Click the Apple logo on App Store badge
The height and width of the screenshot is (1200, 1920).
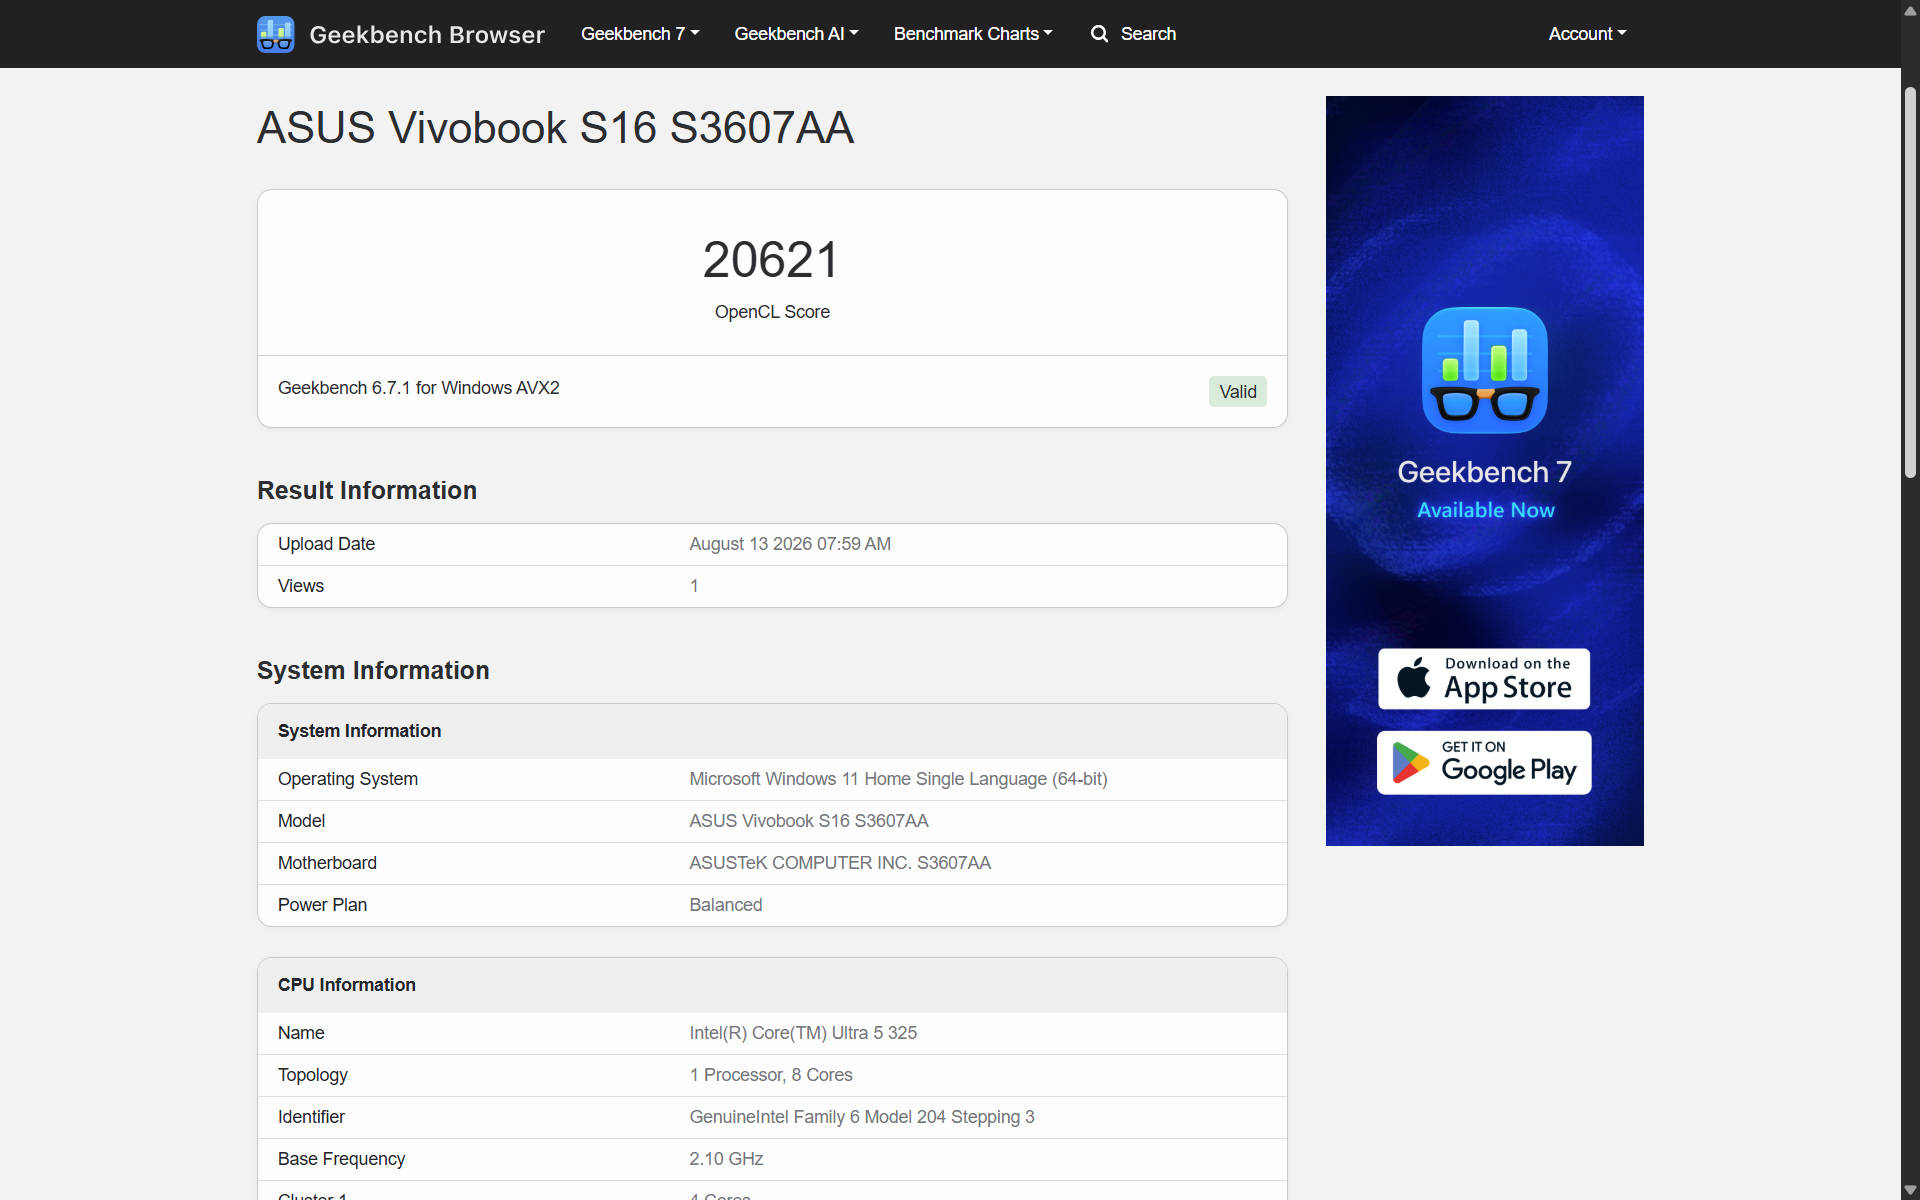[x=1413, y=678]
